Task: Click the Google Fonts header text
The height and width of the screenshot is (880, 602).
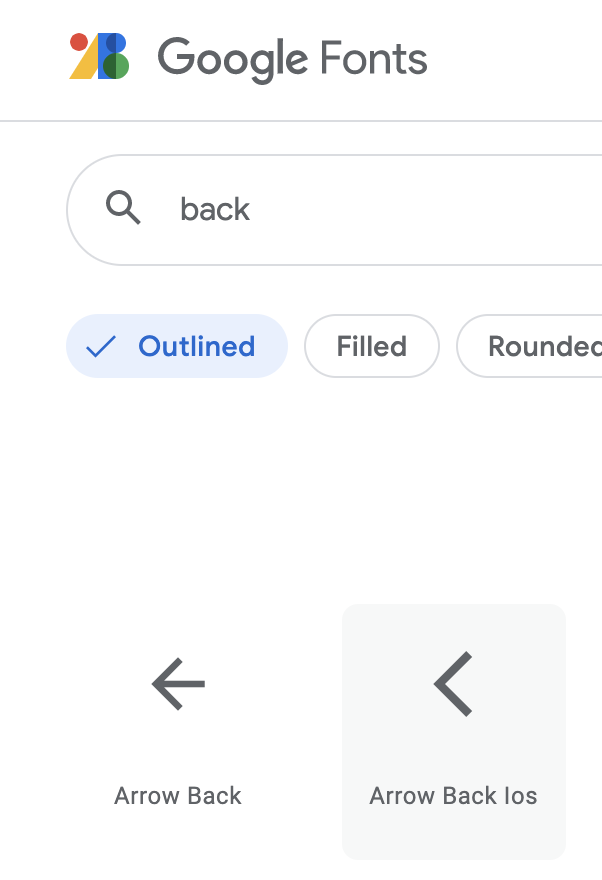Action: click(292, 58)
